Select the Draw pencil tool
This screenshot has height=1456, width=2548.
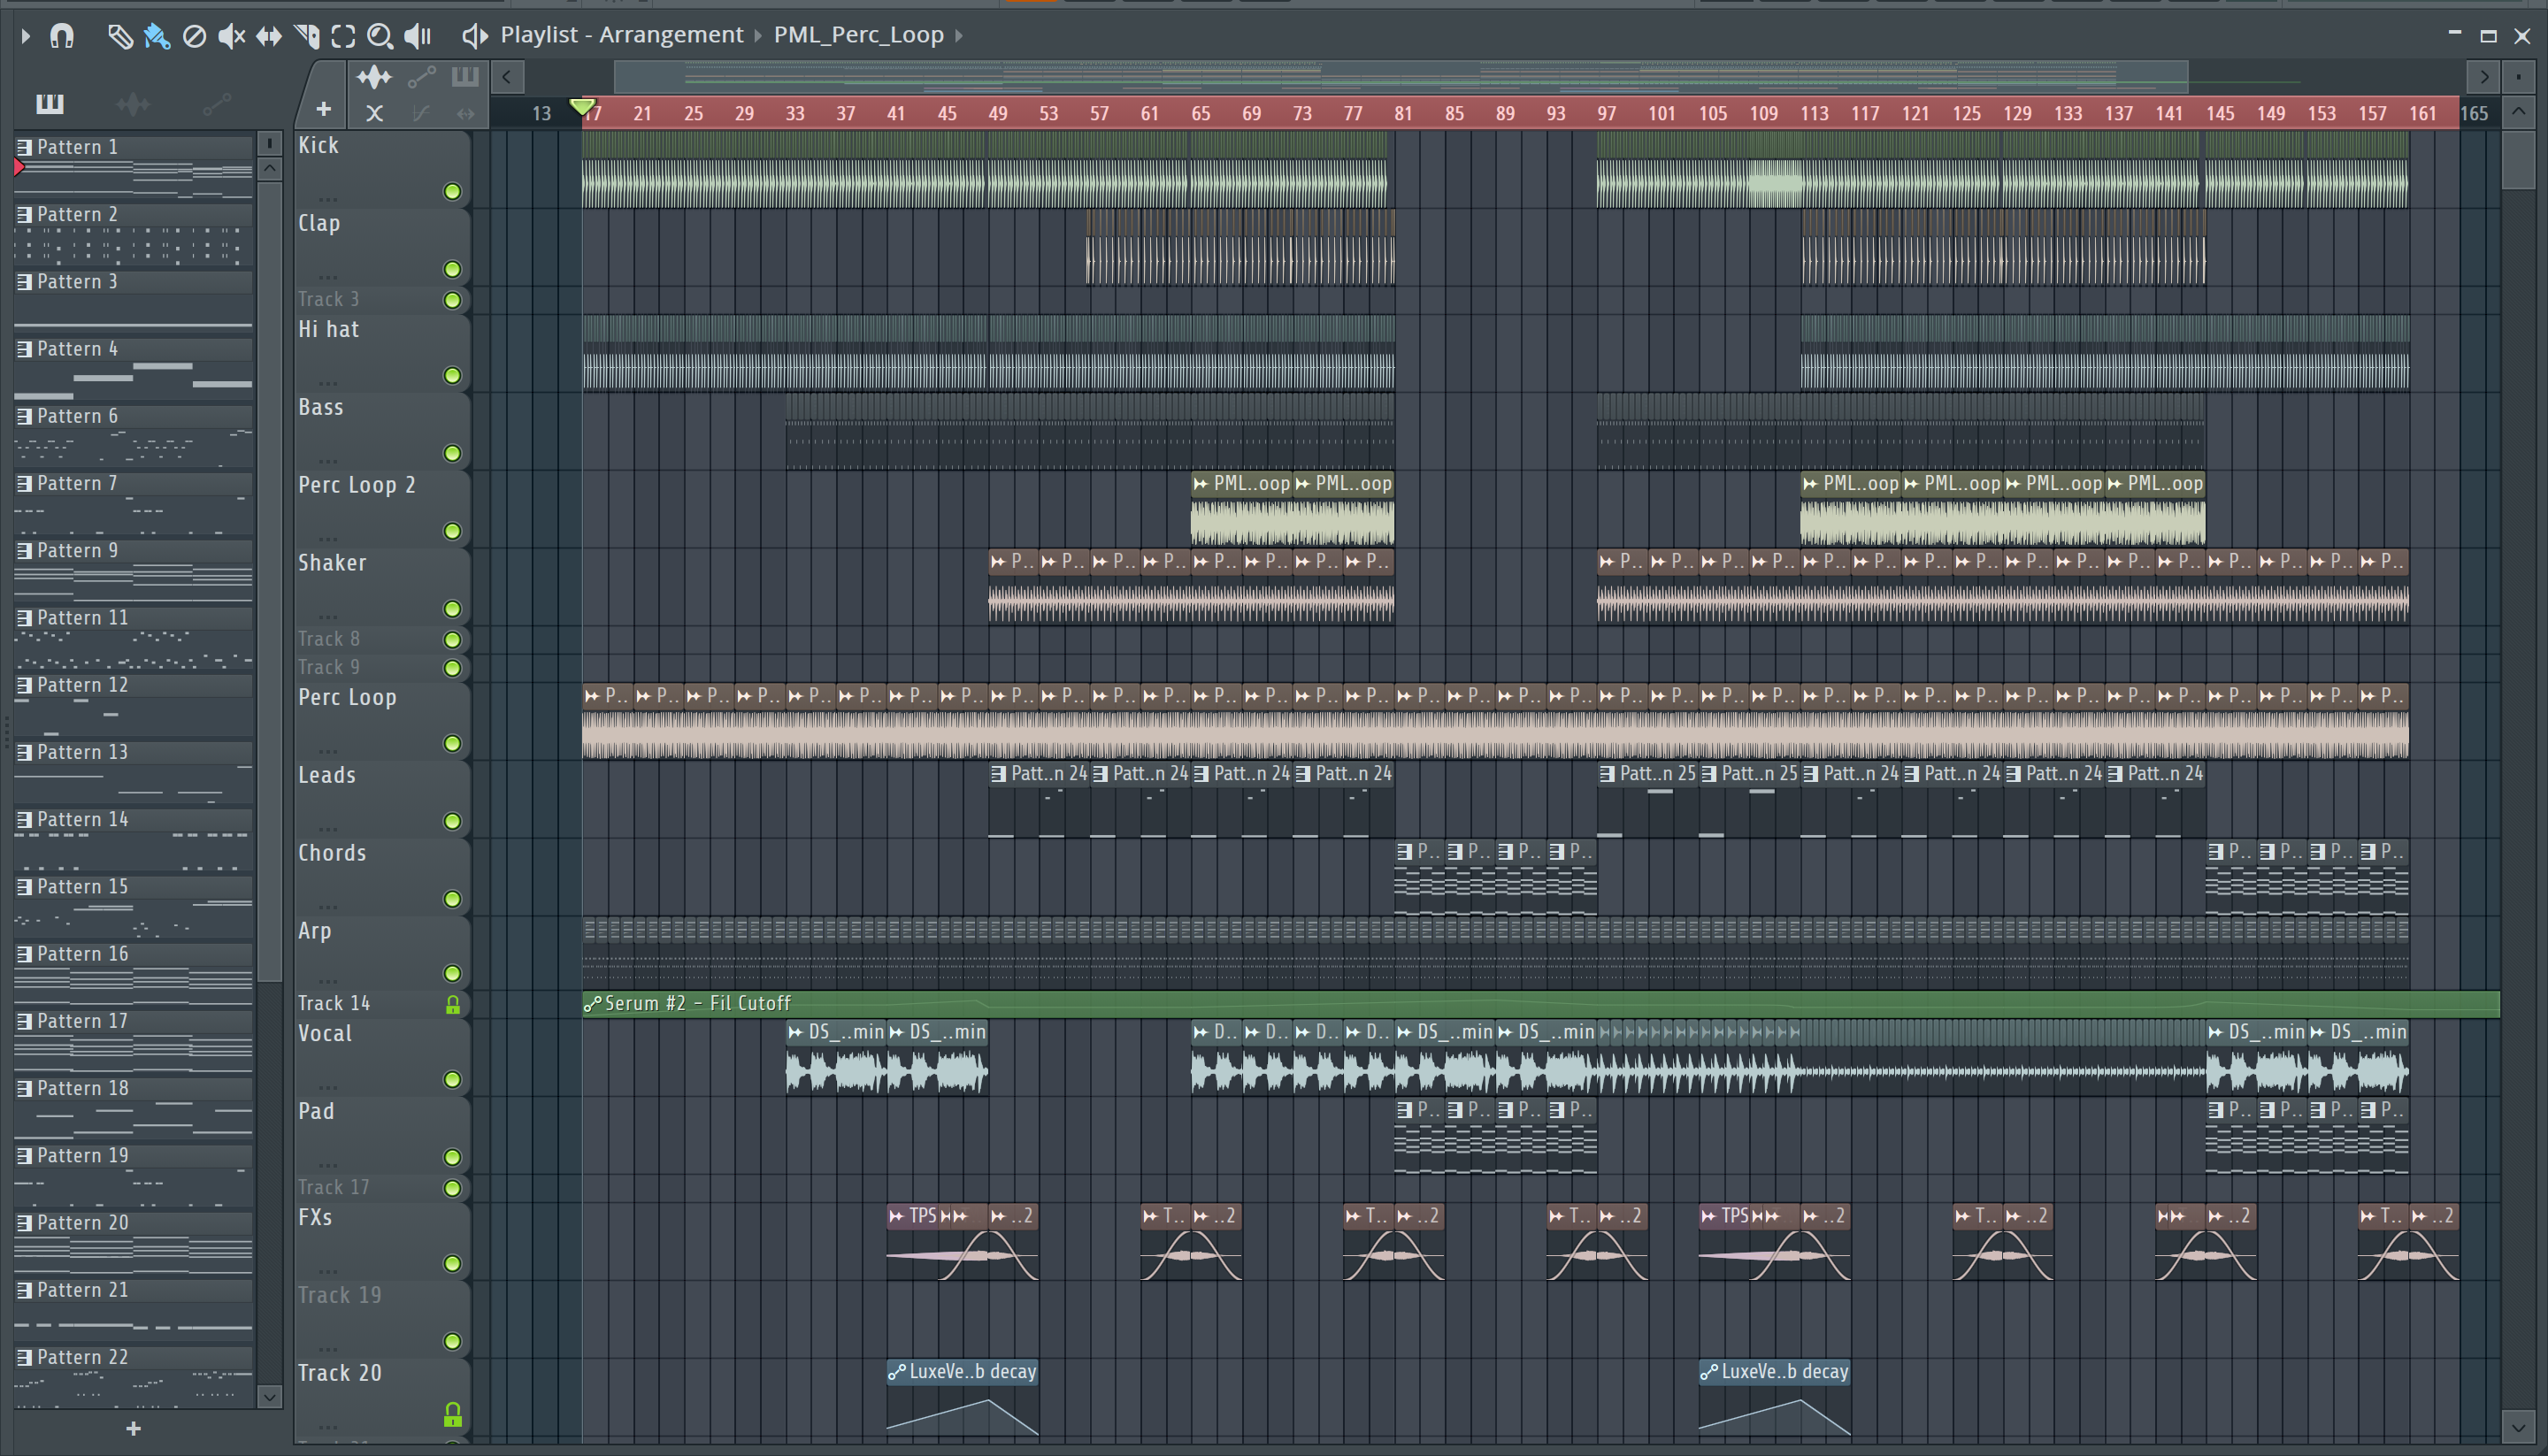click(x=119, y=36)
